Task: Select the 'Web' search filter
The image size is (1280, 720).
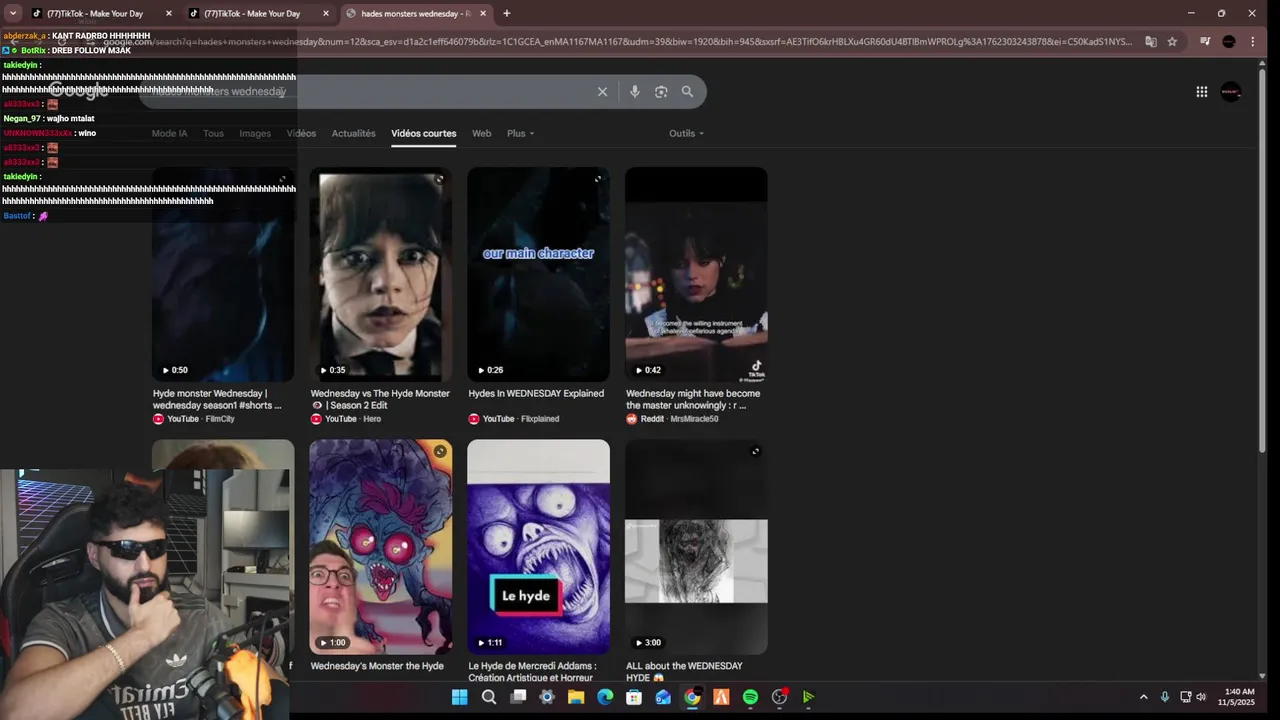Action: click(481, 133)
